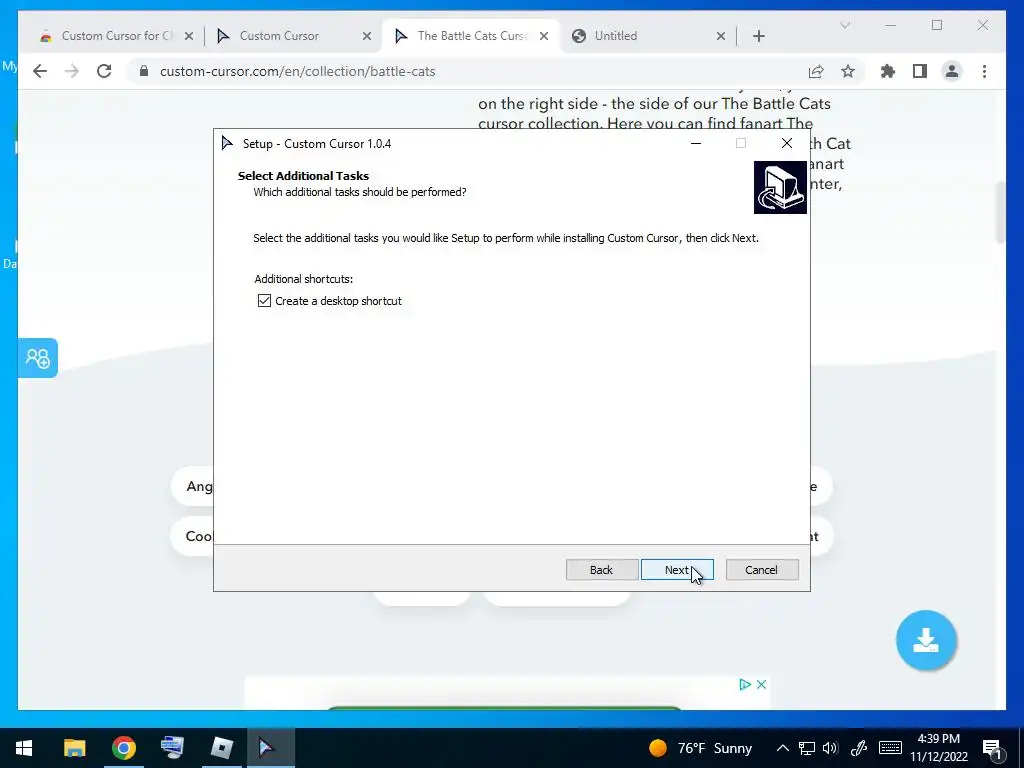Click the site lock icon in the address bar
1024x768 pixels.
pyautogui.click(x=144, y=71)
